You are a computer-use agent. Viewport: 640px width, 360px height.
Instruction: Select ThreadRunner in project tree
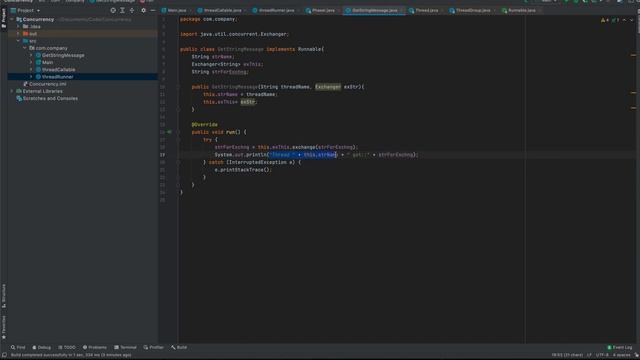coord(58,77)
